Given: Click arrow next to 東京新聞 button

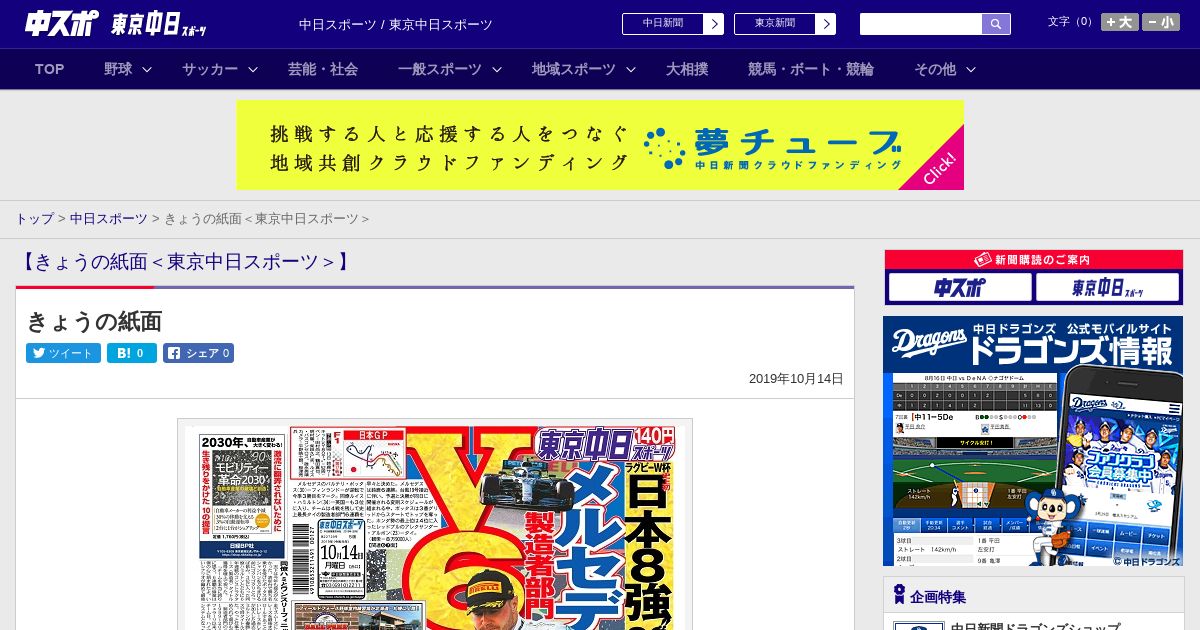Looking at the screenshot, I should [825, 24].
